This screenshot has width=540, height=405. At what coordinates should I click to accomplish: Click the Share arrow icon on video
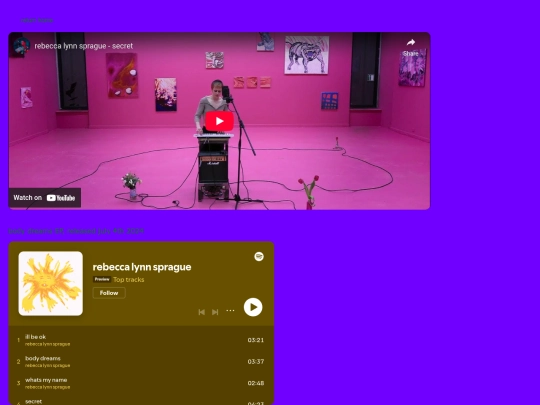[x=411, y=42]
